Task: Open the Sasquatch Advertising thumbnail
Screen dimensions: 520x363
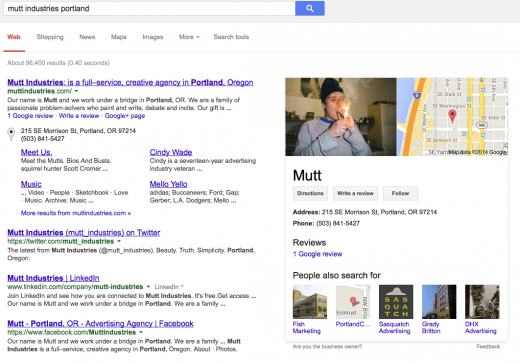Action: tap(396, 302)
